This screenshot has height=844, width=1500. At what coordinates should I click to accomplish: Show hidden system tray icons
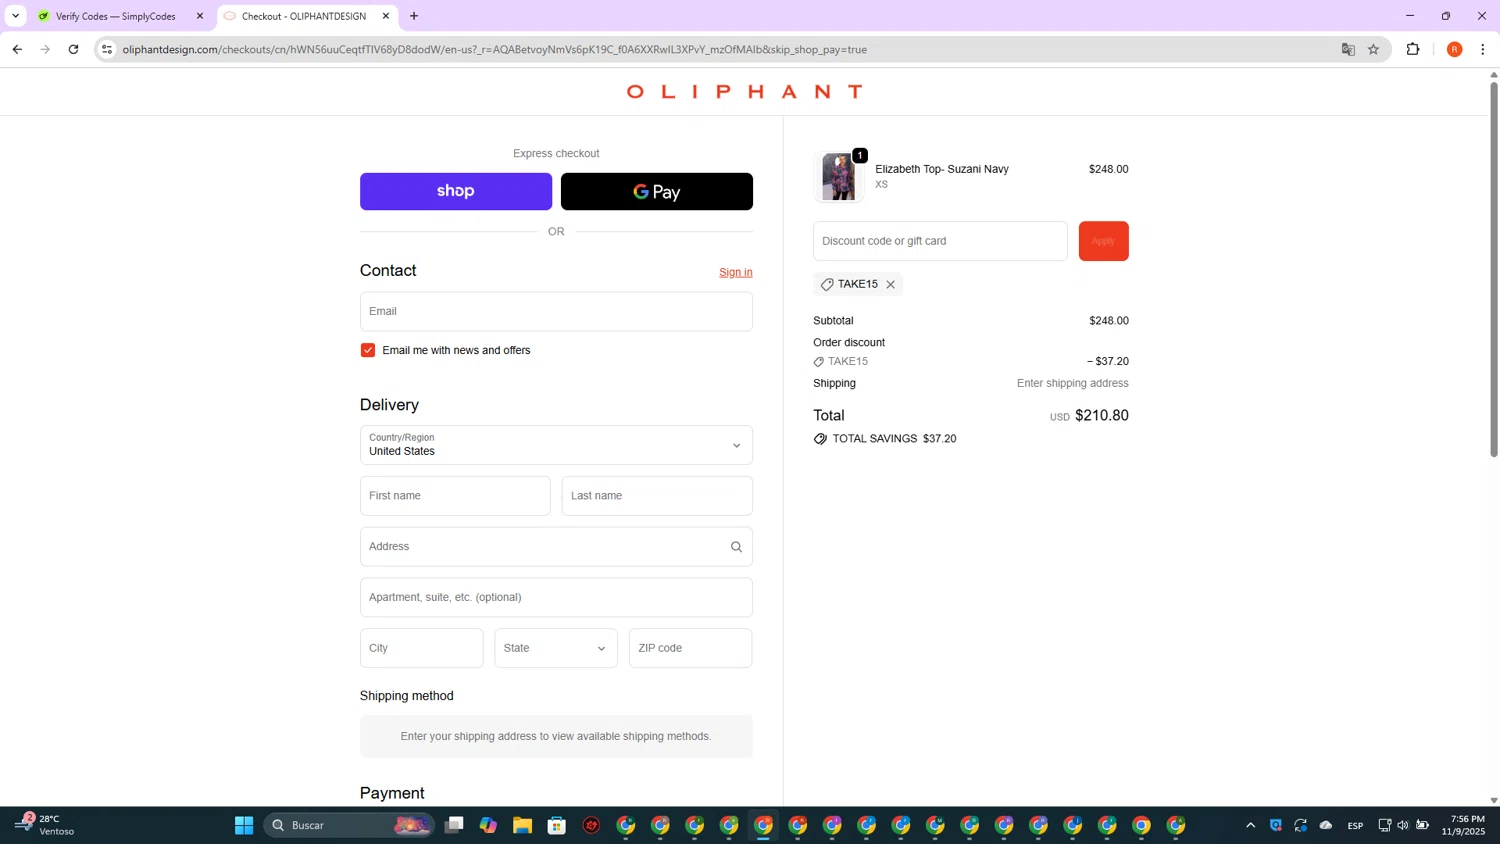click(x=1250, y=825)
